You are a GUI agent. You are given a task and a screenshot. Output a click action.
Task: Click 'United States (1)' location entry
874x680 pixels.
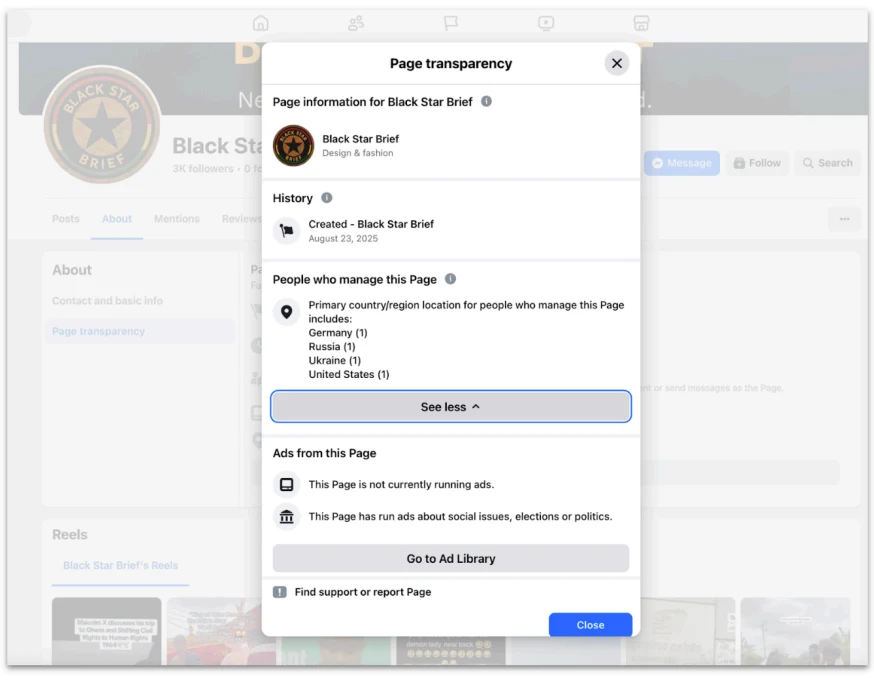click(349, 375)
